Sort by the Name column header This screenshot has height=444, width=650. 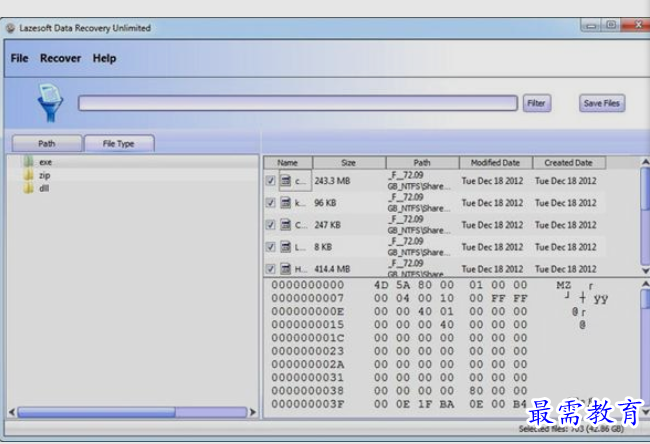tap(288, 163)
